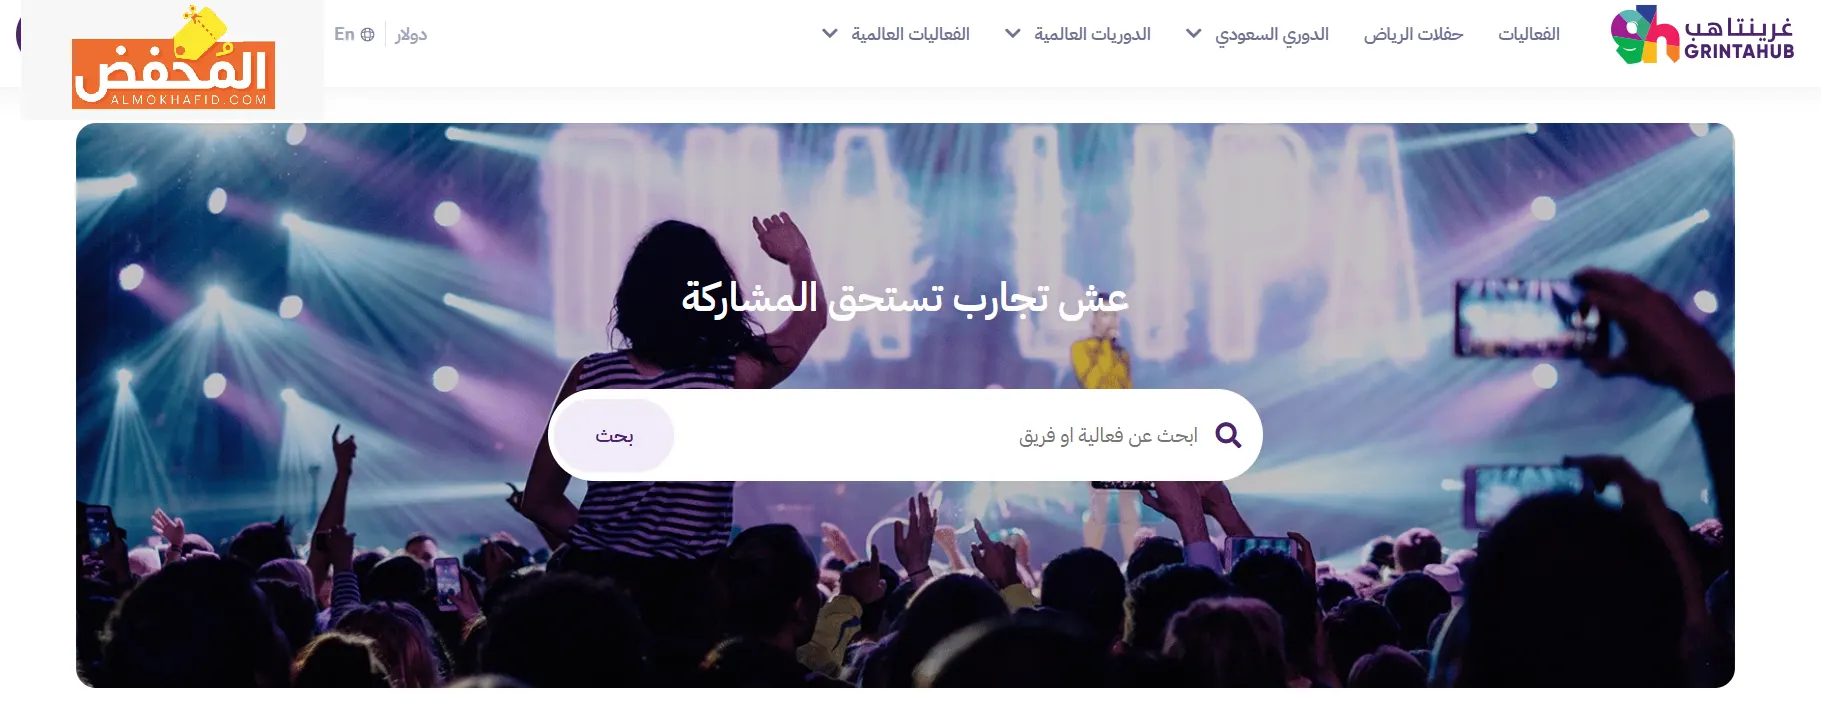Switch language to En
This screenshot has width=1821, height=705.
pos(344,34)
